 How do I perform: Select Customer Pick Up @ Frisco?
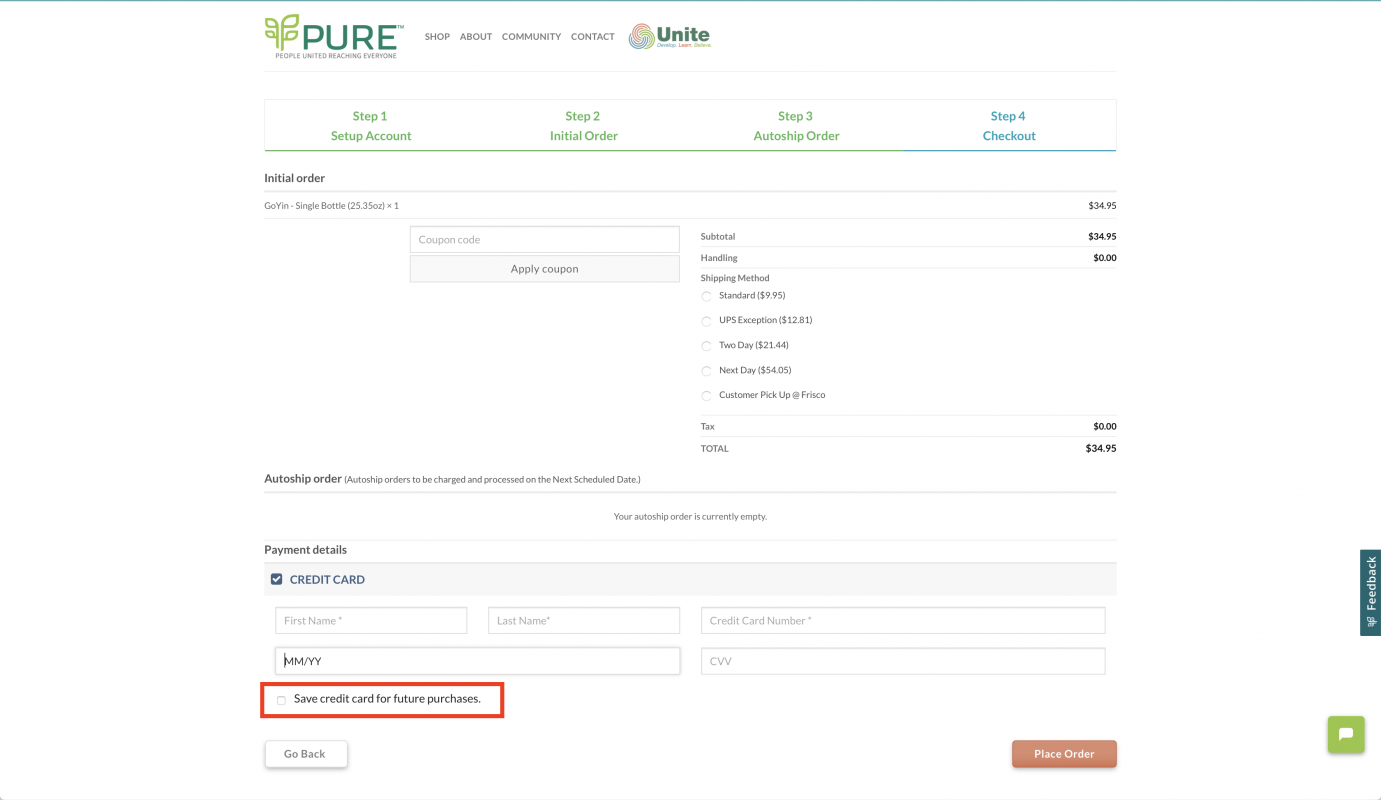click(707, 396)
